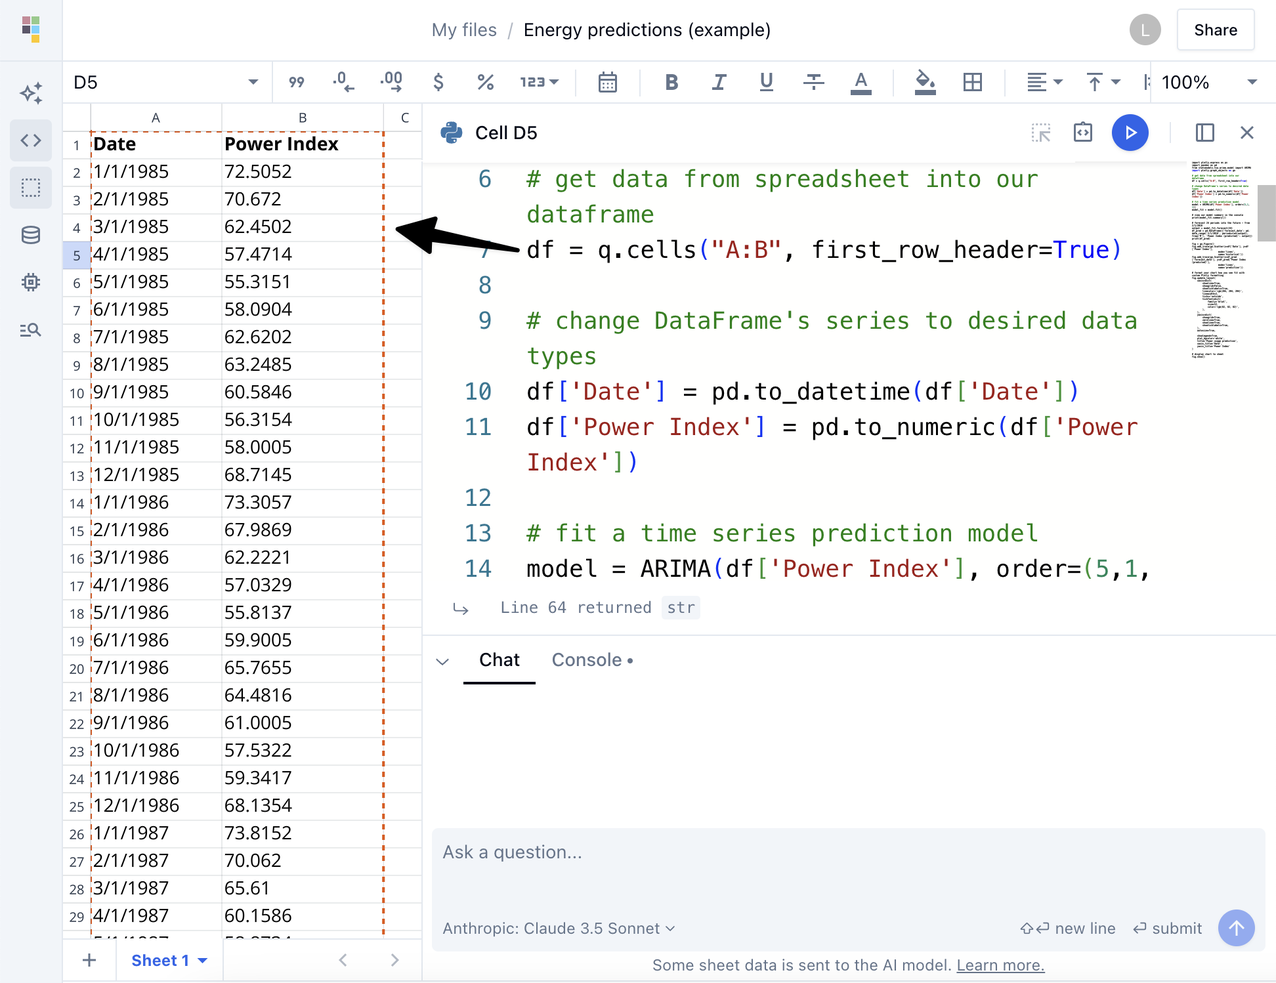Toggle bold formatting
Image resolution: width=1276 pixels, height=983 pixels.
point(671,82)
